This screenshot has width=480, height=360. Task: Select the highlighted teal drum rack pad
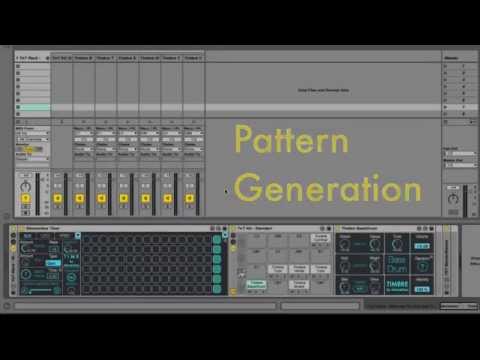tap(256, 284)
